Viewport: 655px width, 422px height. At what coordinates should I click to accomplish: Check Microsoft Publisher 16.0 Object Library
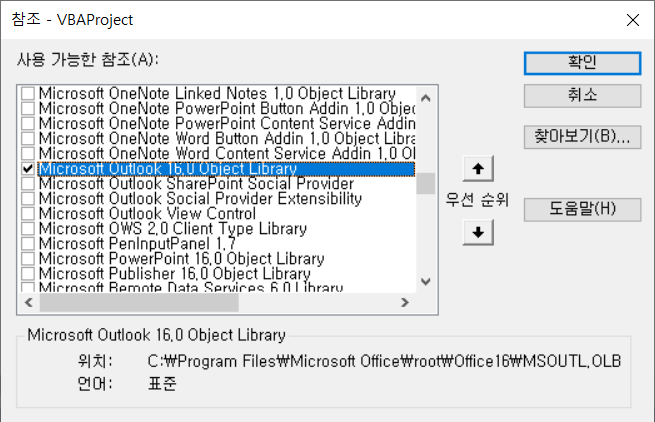pyautogui.click(x=28, y=274)
